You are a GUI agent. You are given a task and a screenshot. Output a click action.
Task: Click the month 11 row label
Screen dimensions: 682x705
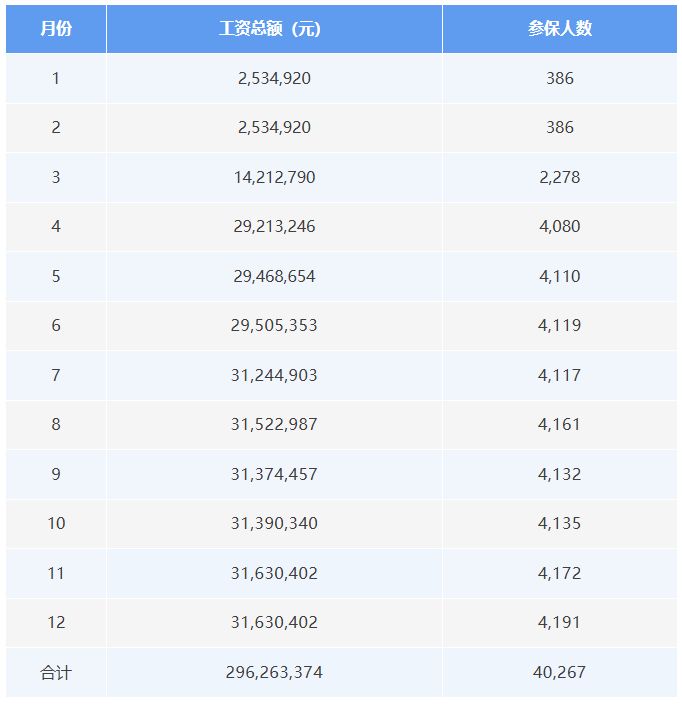pyautogui.click(x=56, y=573)
